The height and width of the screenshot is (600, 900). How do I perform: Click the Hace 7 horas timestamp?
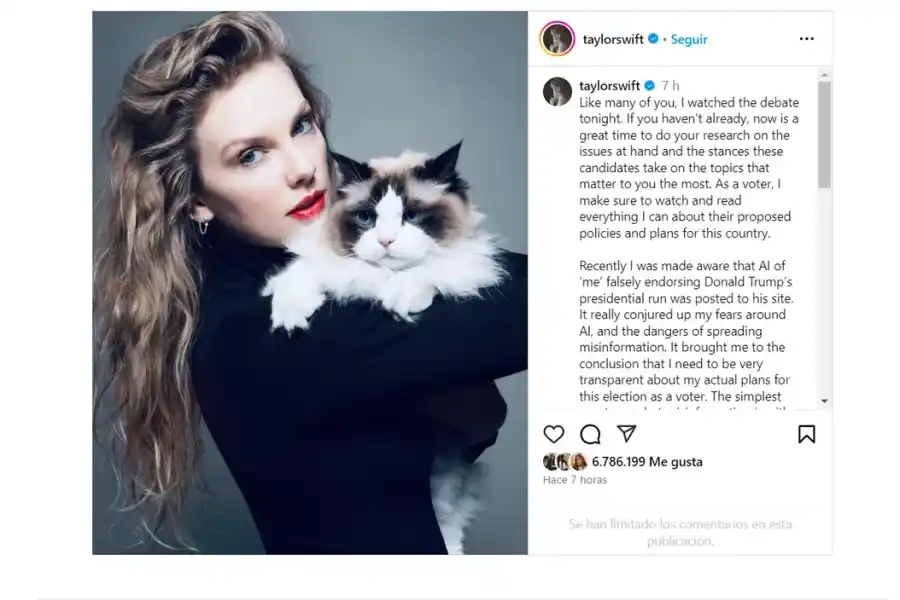coord(575,480)
